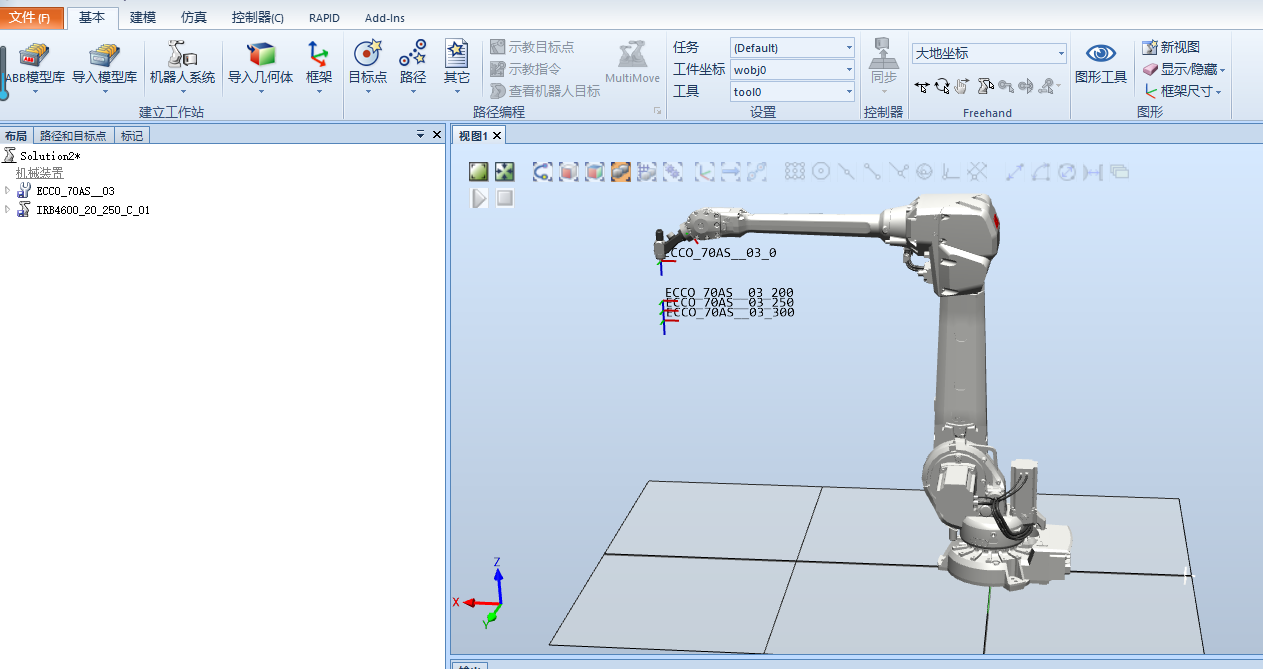Select Freehand Move tool
1263x669 pixels.
click(922, 87)
